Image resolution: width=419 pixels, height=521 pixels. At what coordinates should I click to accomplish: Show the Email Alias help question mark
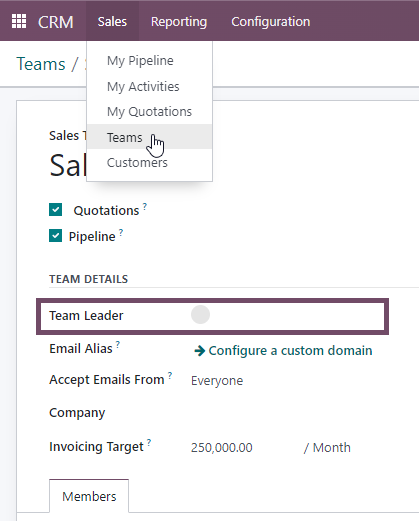coord(118,344)
